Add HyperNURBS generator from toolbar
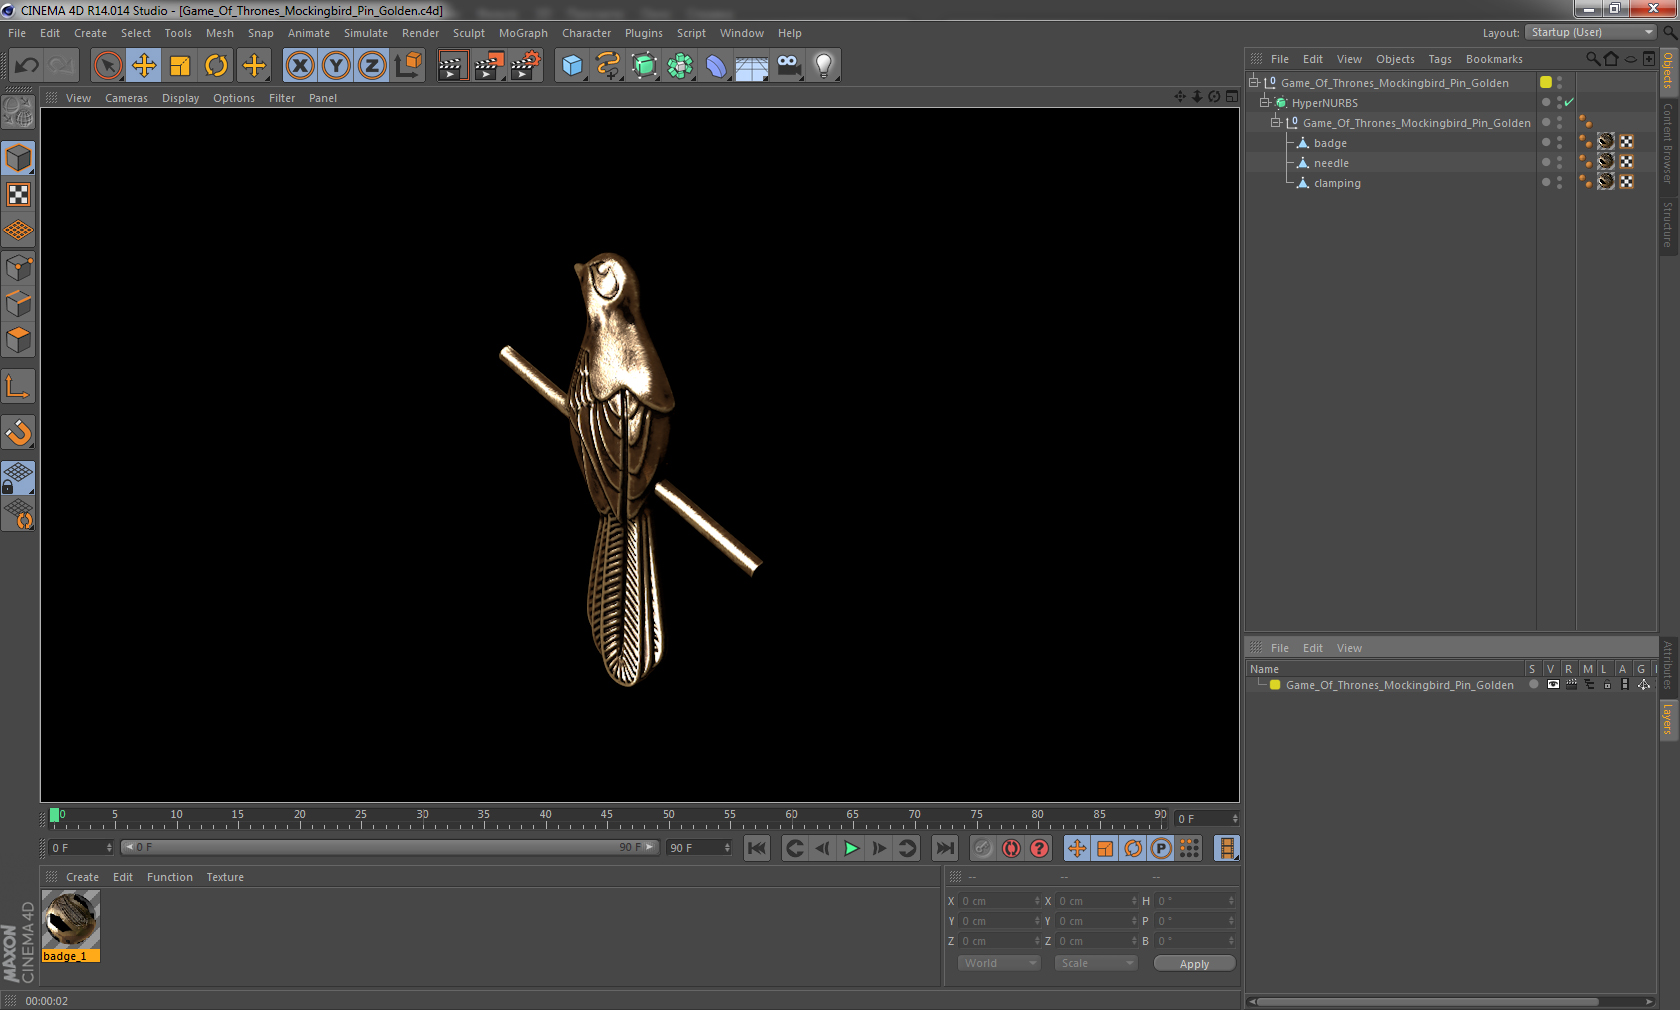Viewport: 1680px width, 1010px height. (644, 66)
